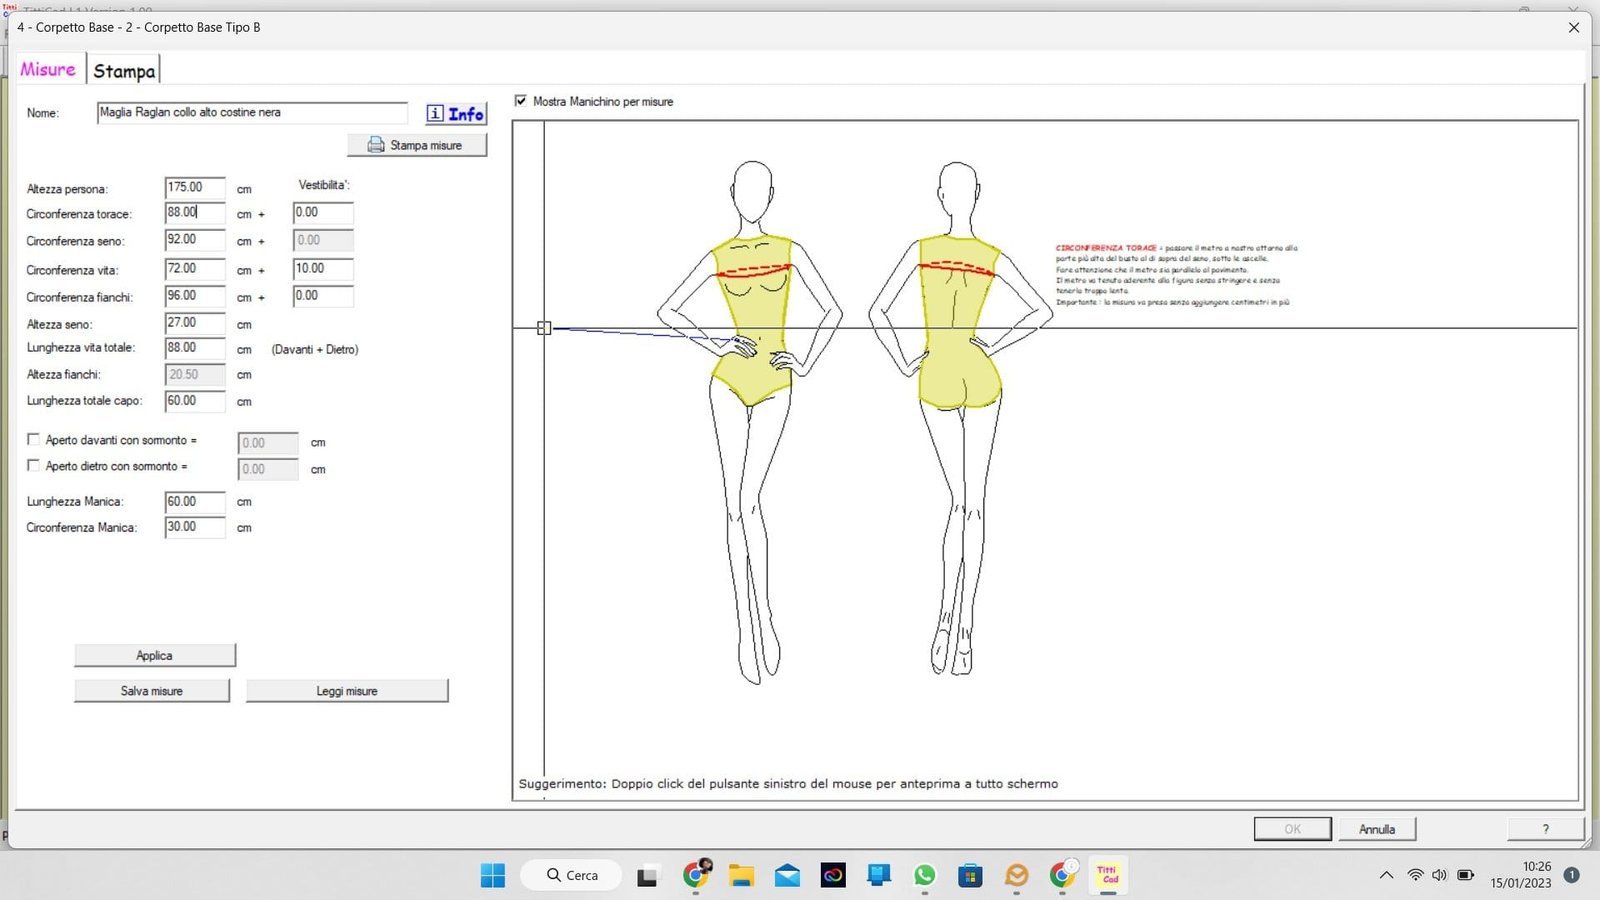Open Adobe Creative Cloud from the taskbar

(833, 876)
